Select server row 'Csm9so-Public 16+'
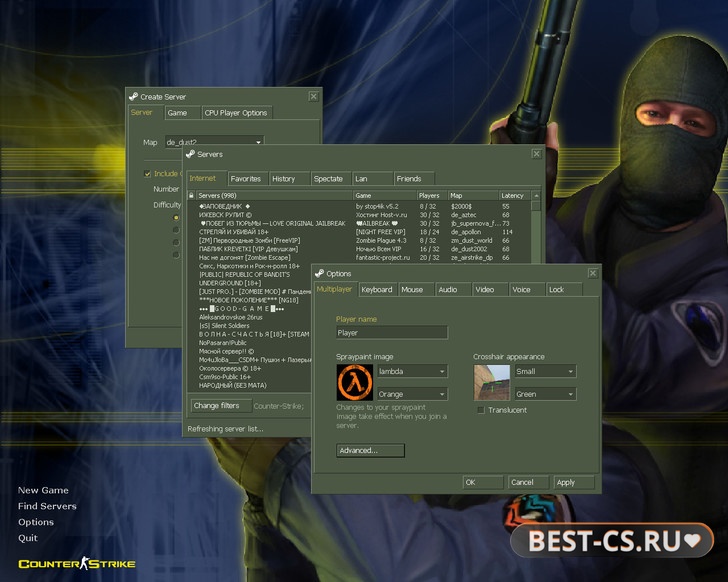The height and width of the screenshot is (582, 728). point(250,377)
